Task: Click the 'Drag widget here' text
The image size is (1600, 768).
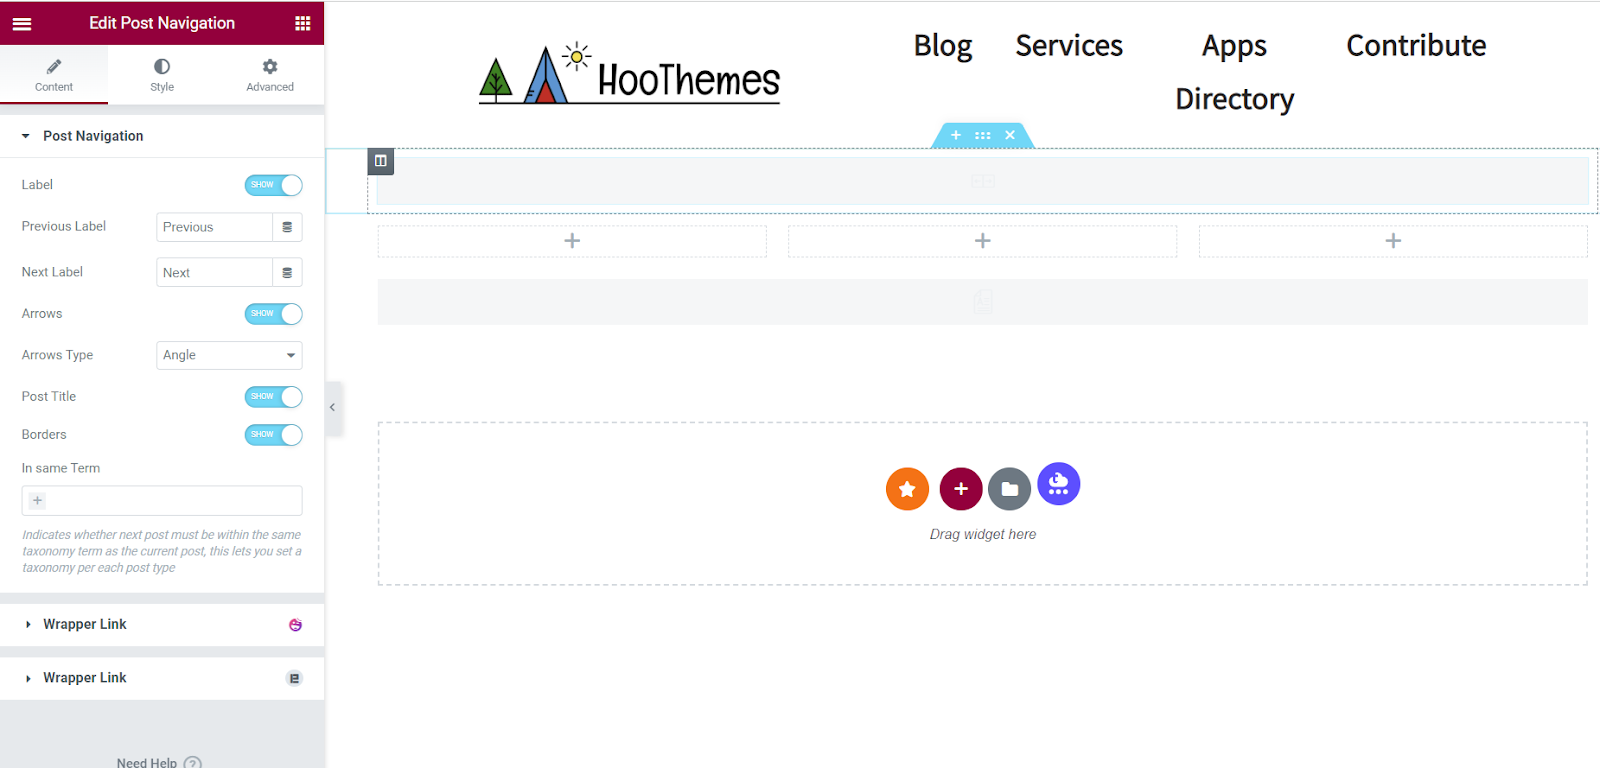Action: (x=983, y=535)
